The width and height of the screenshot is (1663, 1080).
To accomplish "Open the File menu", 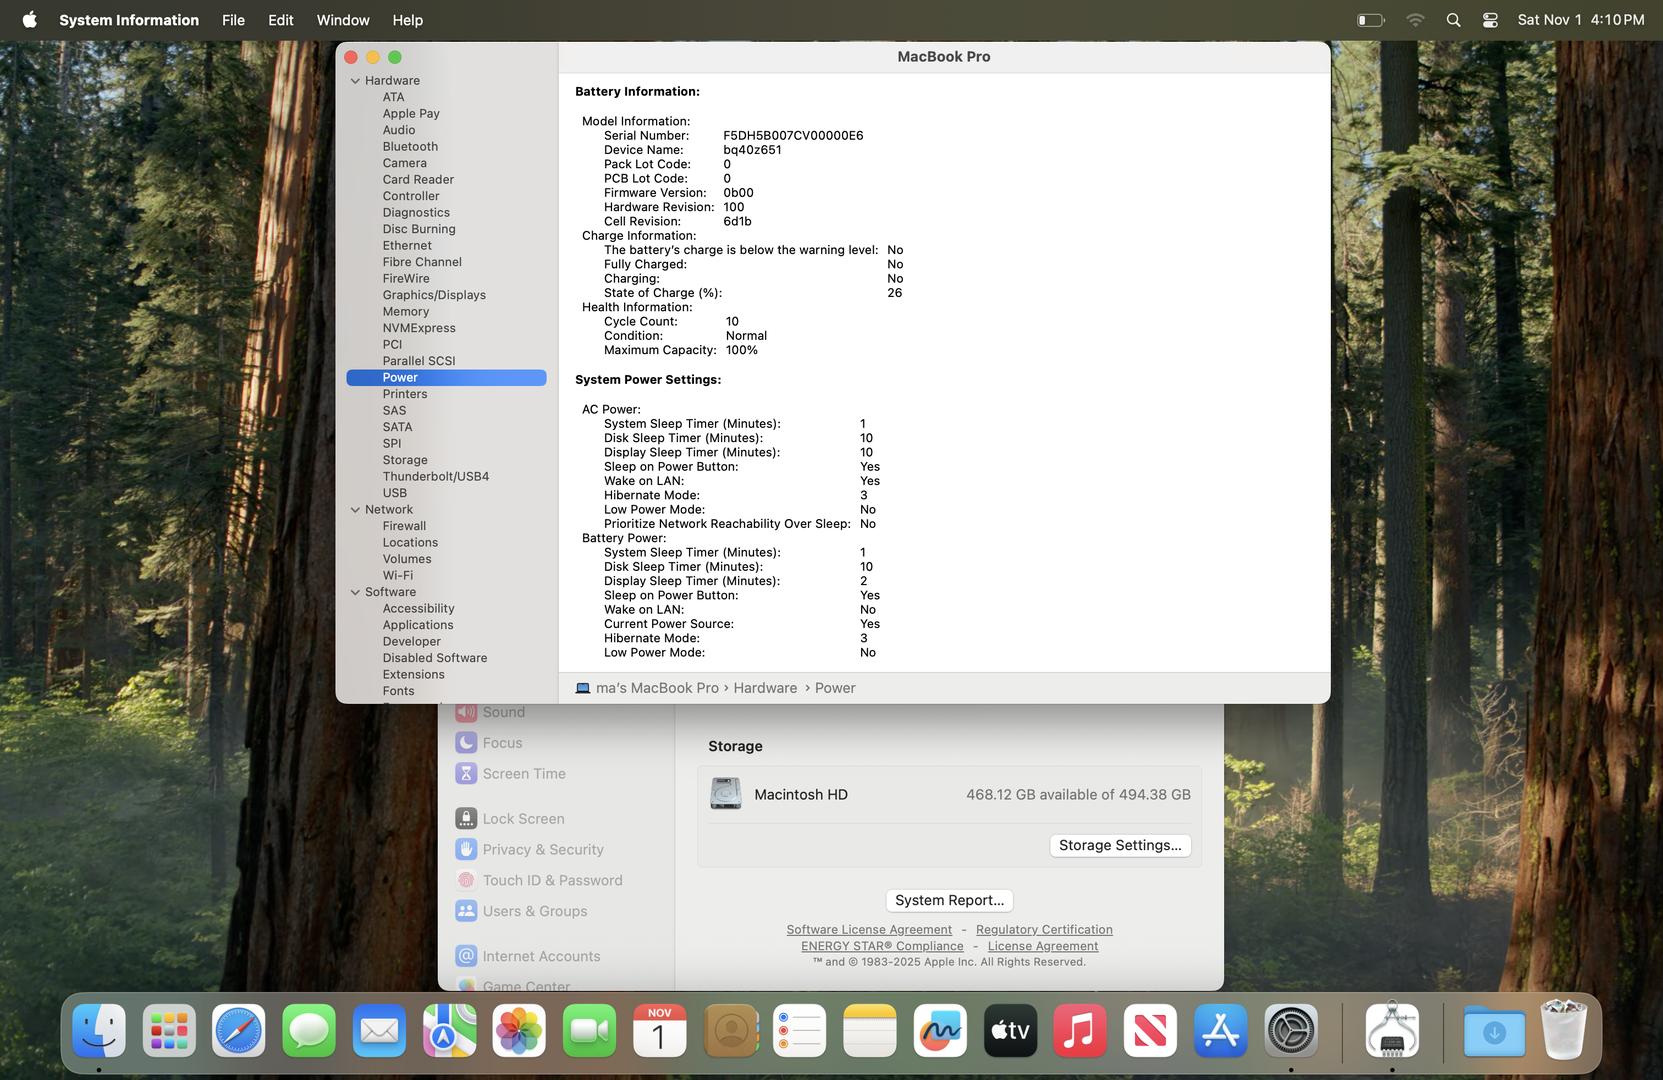I will (233, 20).
